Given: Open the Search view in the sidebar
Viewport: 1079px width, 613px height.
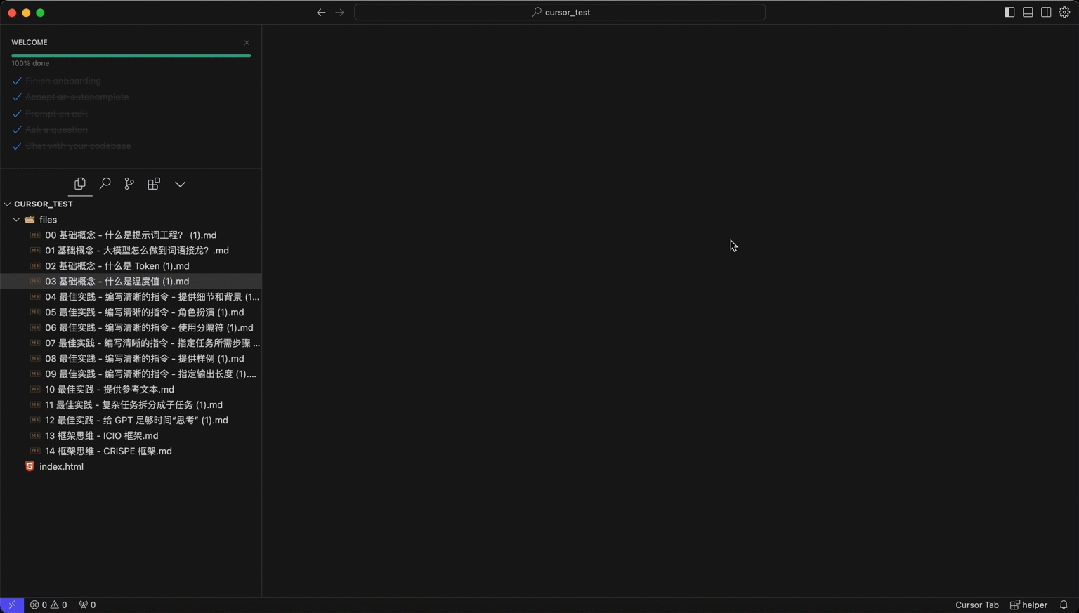Looking at the screenshot, I should pyautogui.click(x=104, y=185).
